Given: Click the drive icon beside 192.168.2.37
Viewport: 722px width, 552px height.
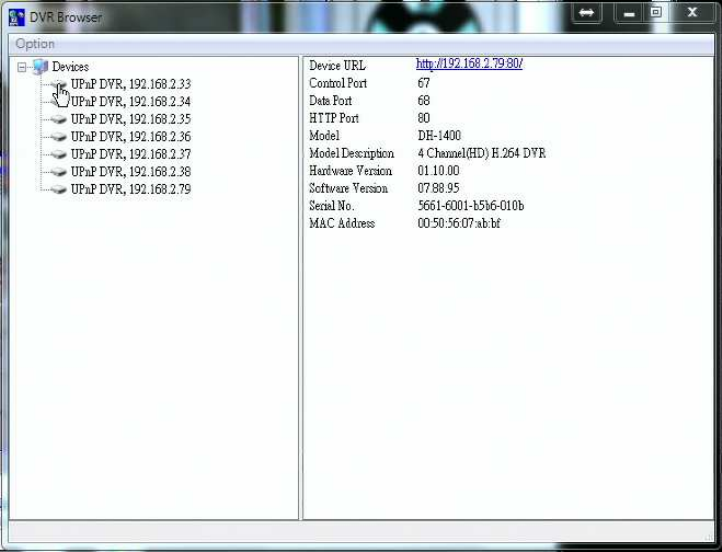Looking at the screenshot, I should point(58,154).
